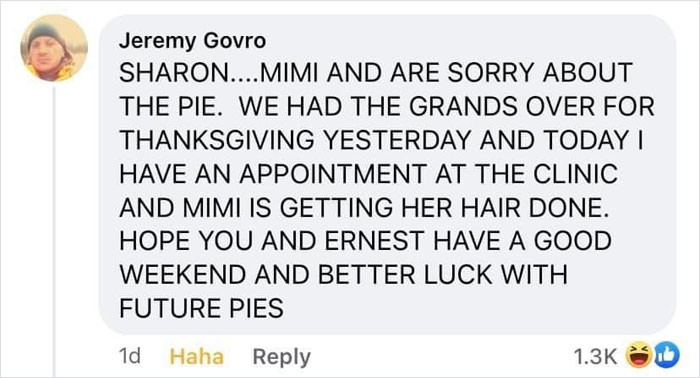View the 1.3K reactions count

[595, 356]
